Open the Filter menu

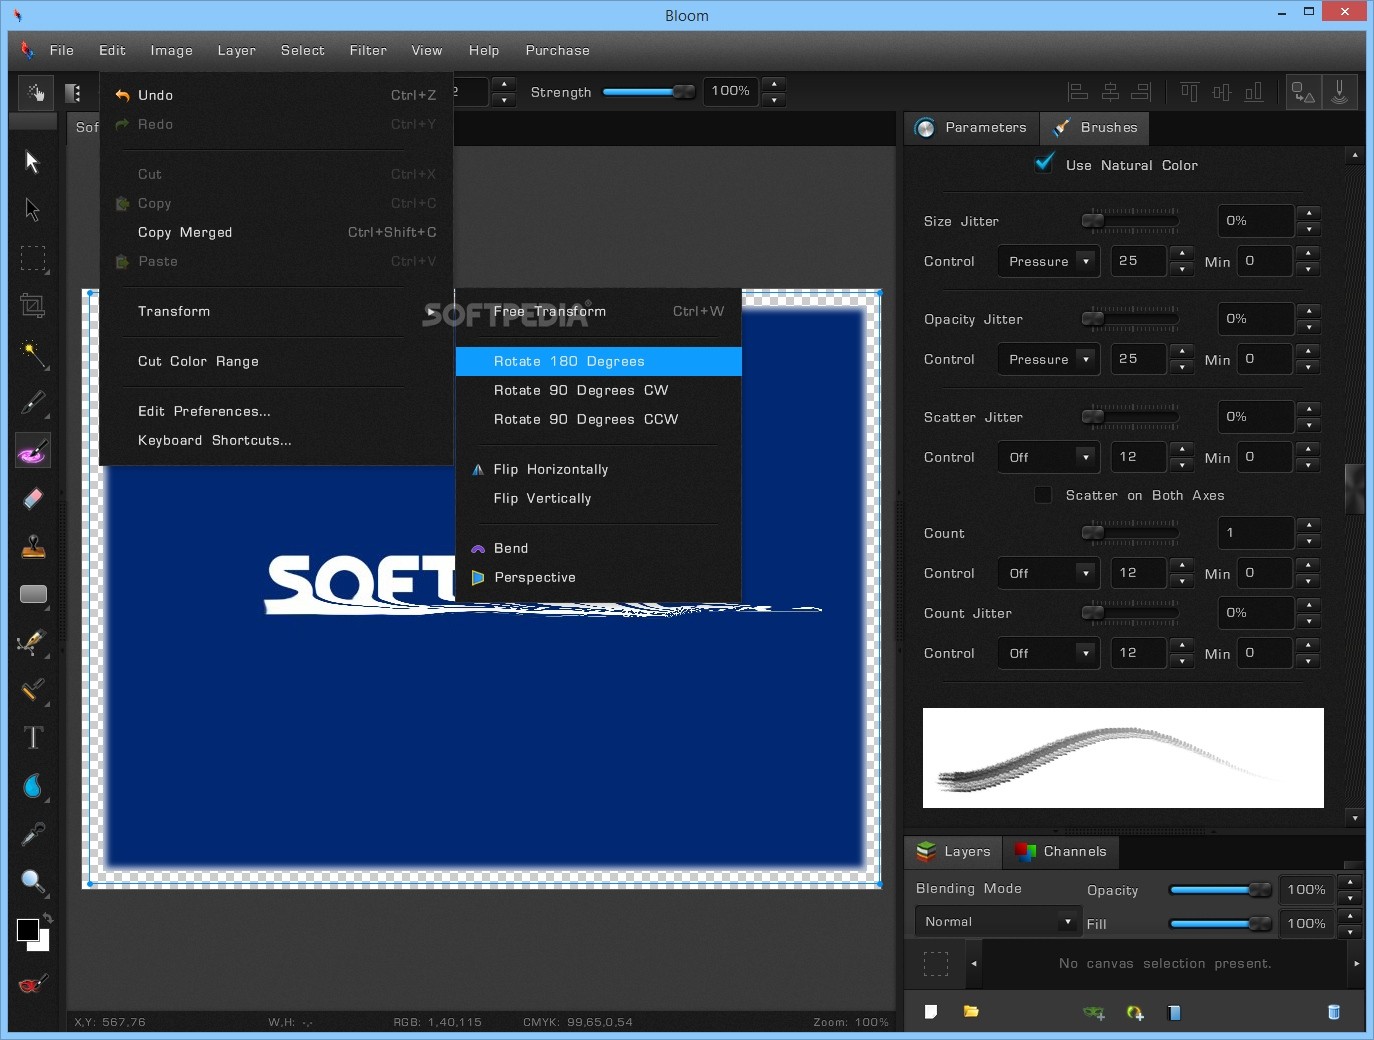368,50
